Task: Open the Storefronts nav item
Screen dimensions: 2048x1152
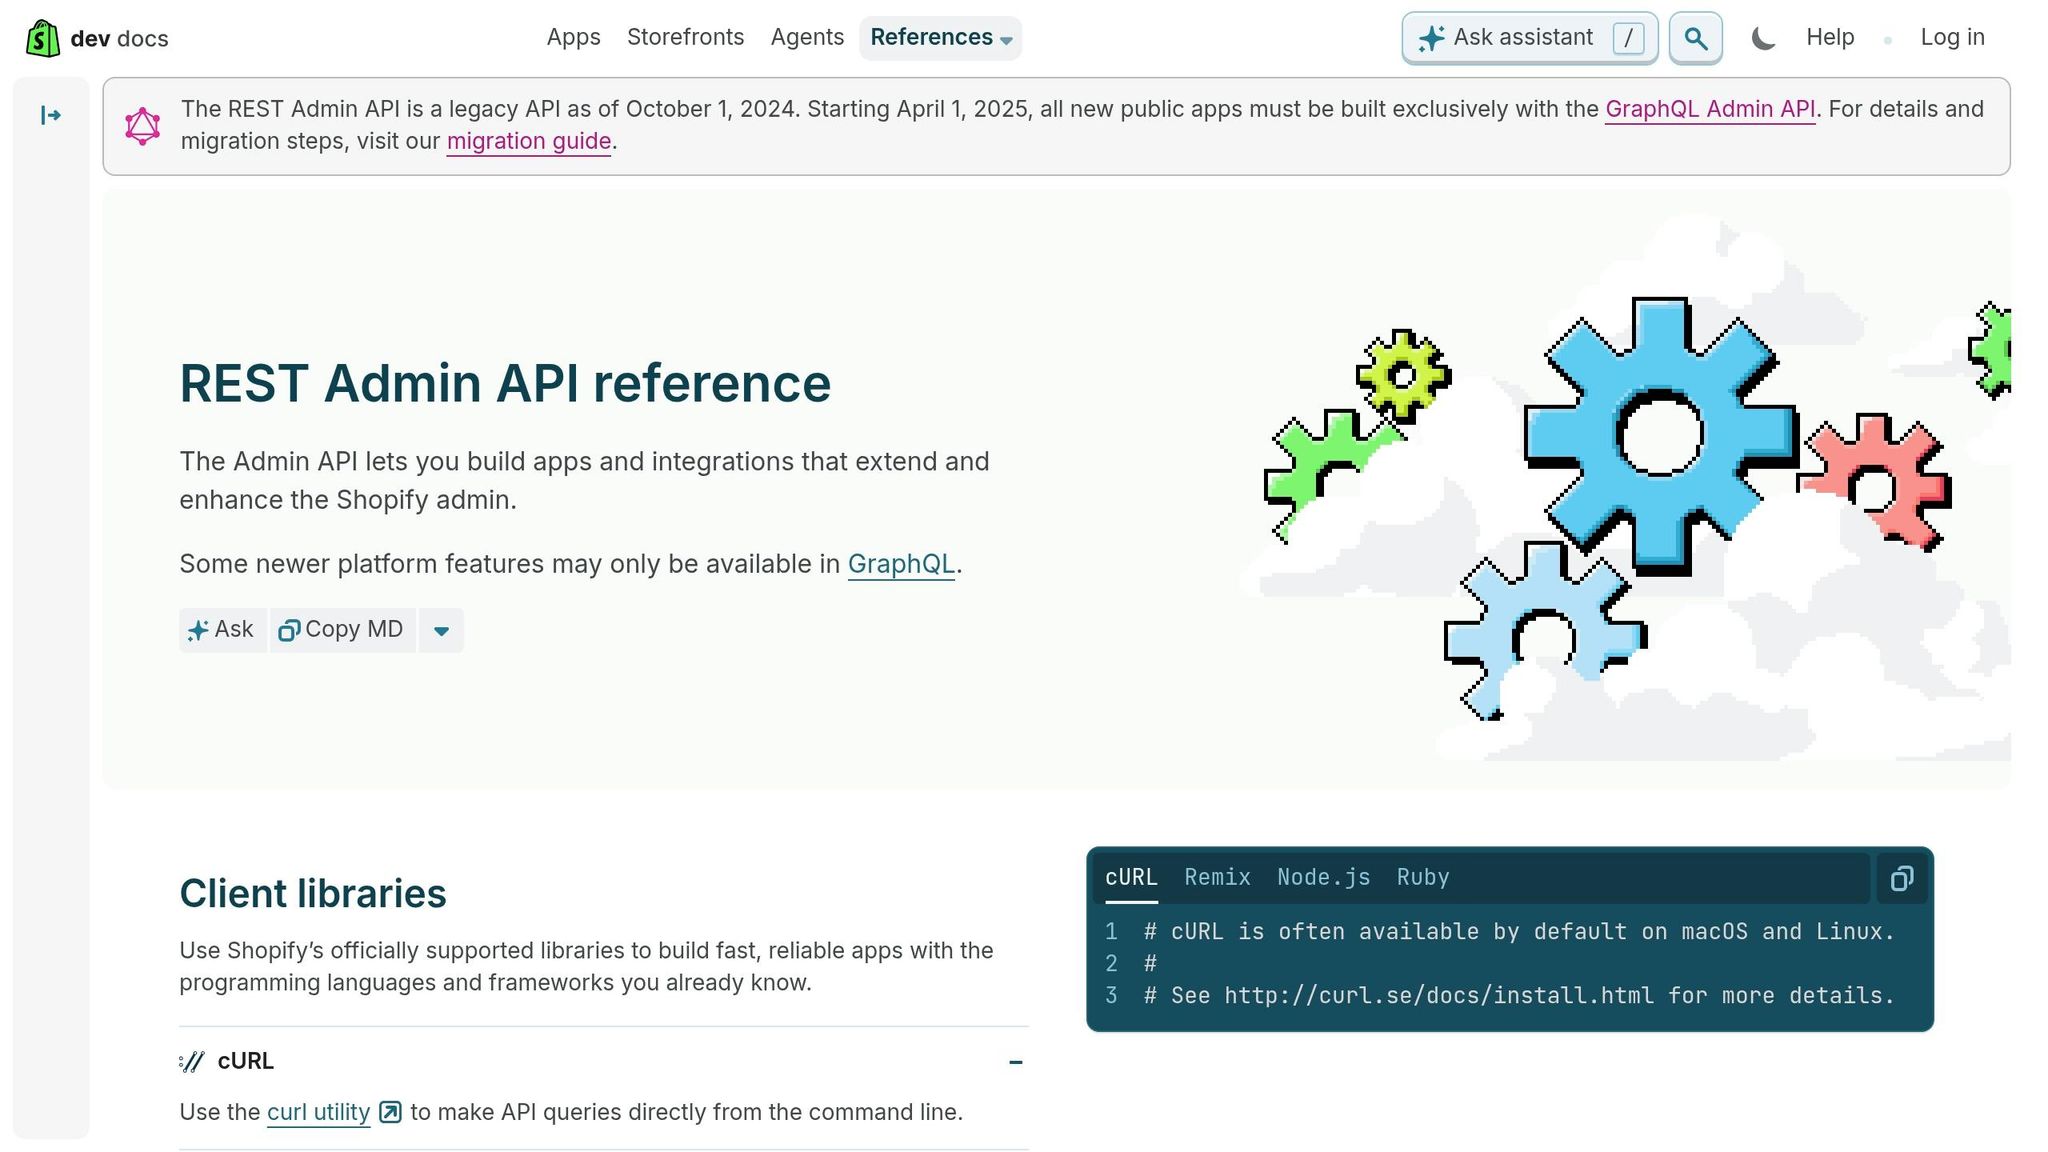Action: (685, 37)
